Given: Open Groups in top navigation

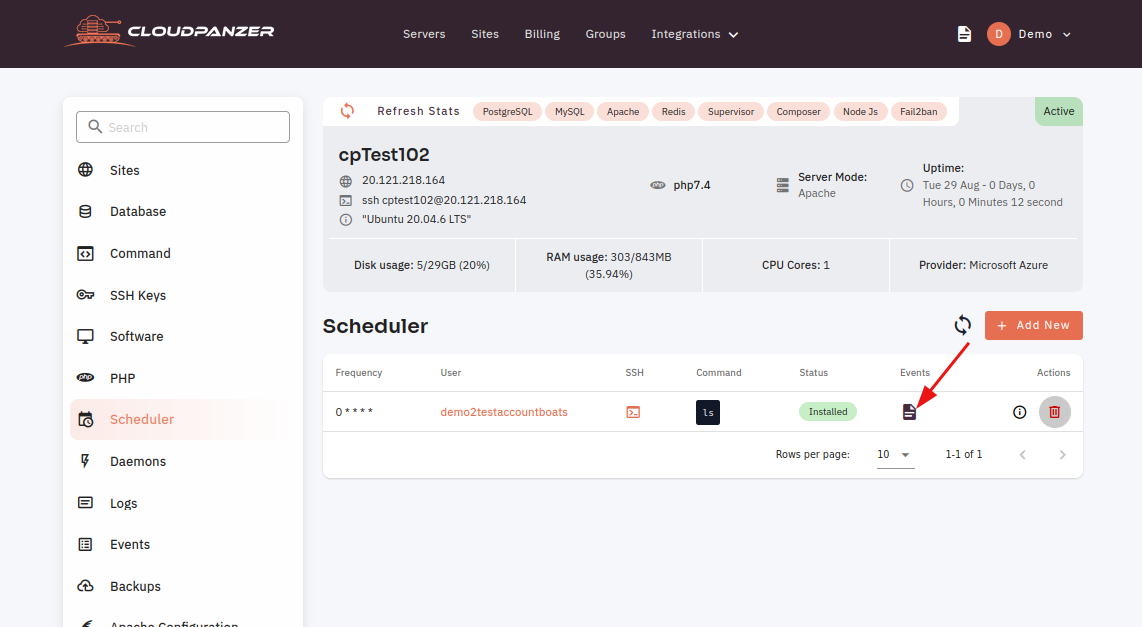Looking at the screenshot, I should [x=605, y=34].
